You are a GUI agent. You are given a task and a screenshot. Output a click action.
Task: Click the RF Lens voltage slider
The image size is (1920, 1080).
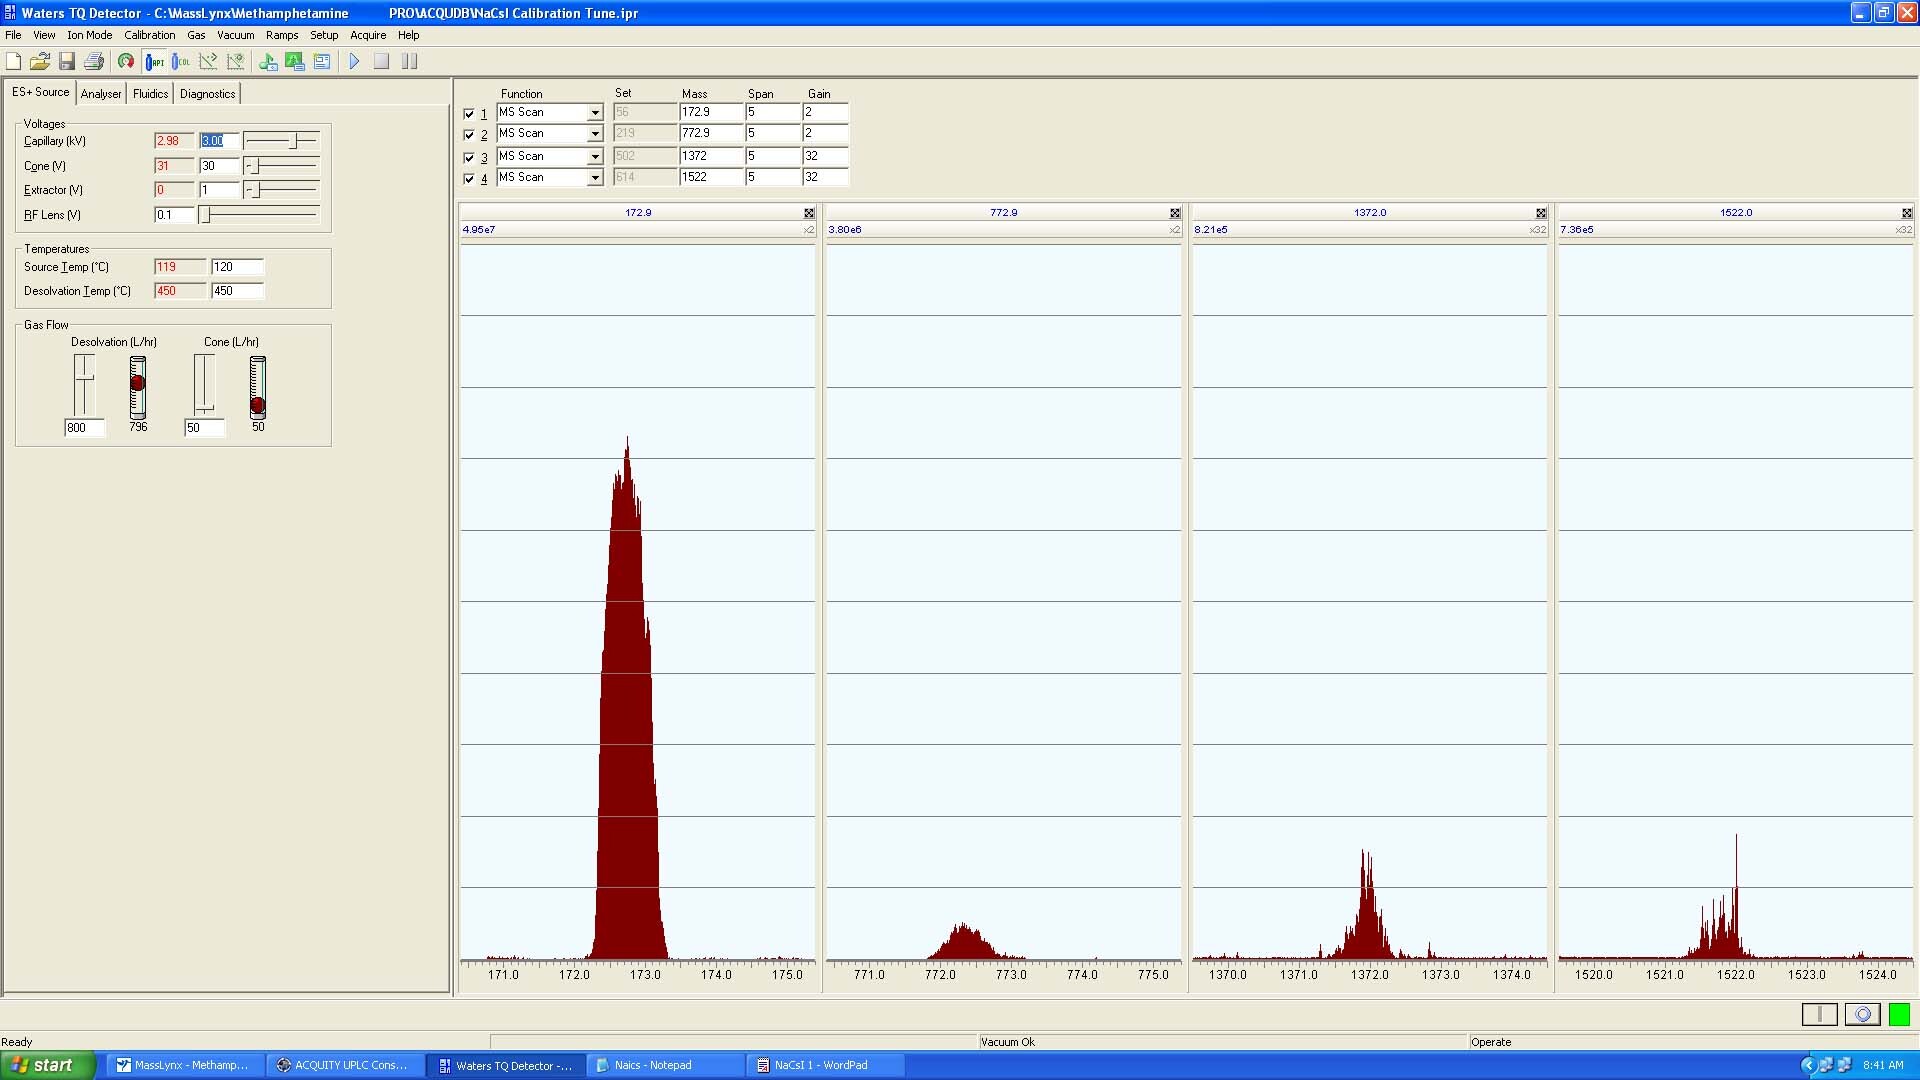(260, 215)
